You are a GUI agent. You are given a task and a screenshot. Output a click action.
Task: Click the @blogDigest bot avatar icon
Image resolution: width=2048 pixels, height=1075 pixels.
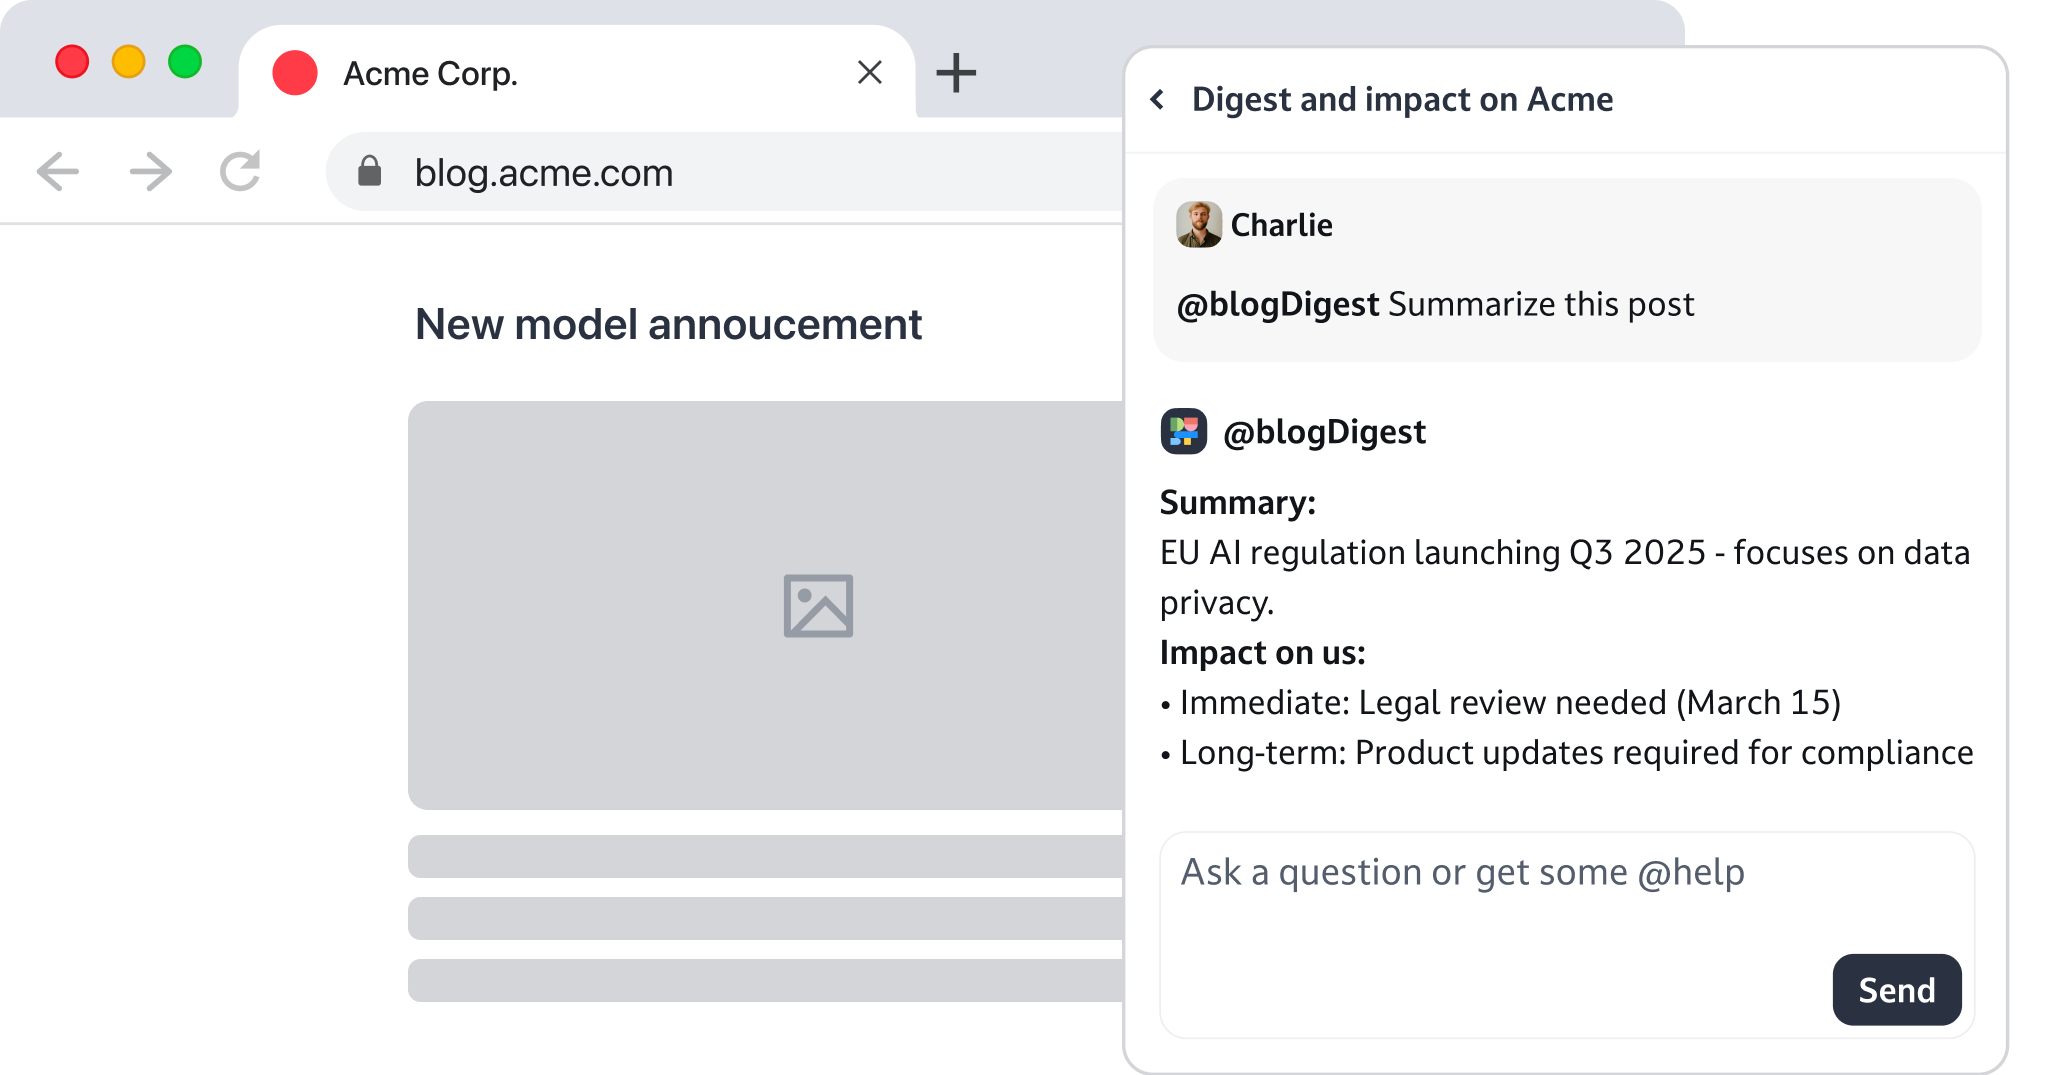pyautogui.click(x=1185, y=431)
